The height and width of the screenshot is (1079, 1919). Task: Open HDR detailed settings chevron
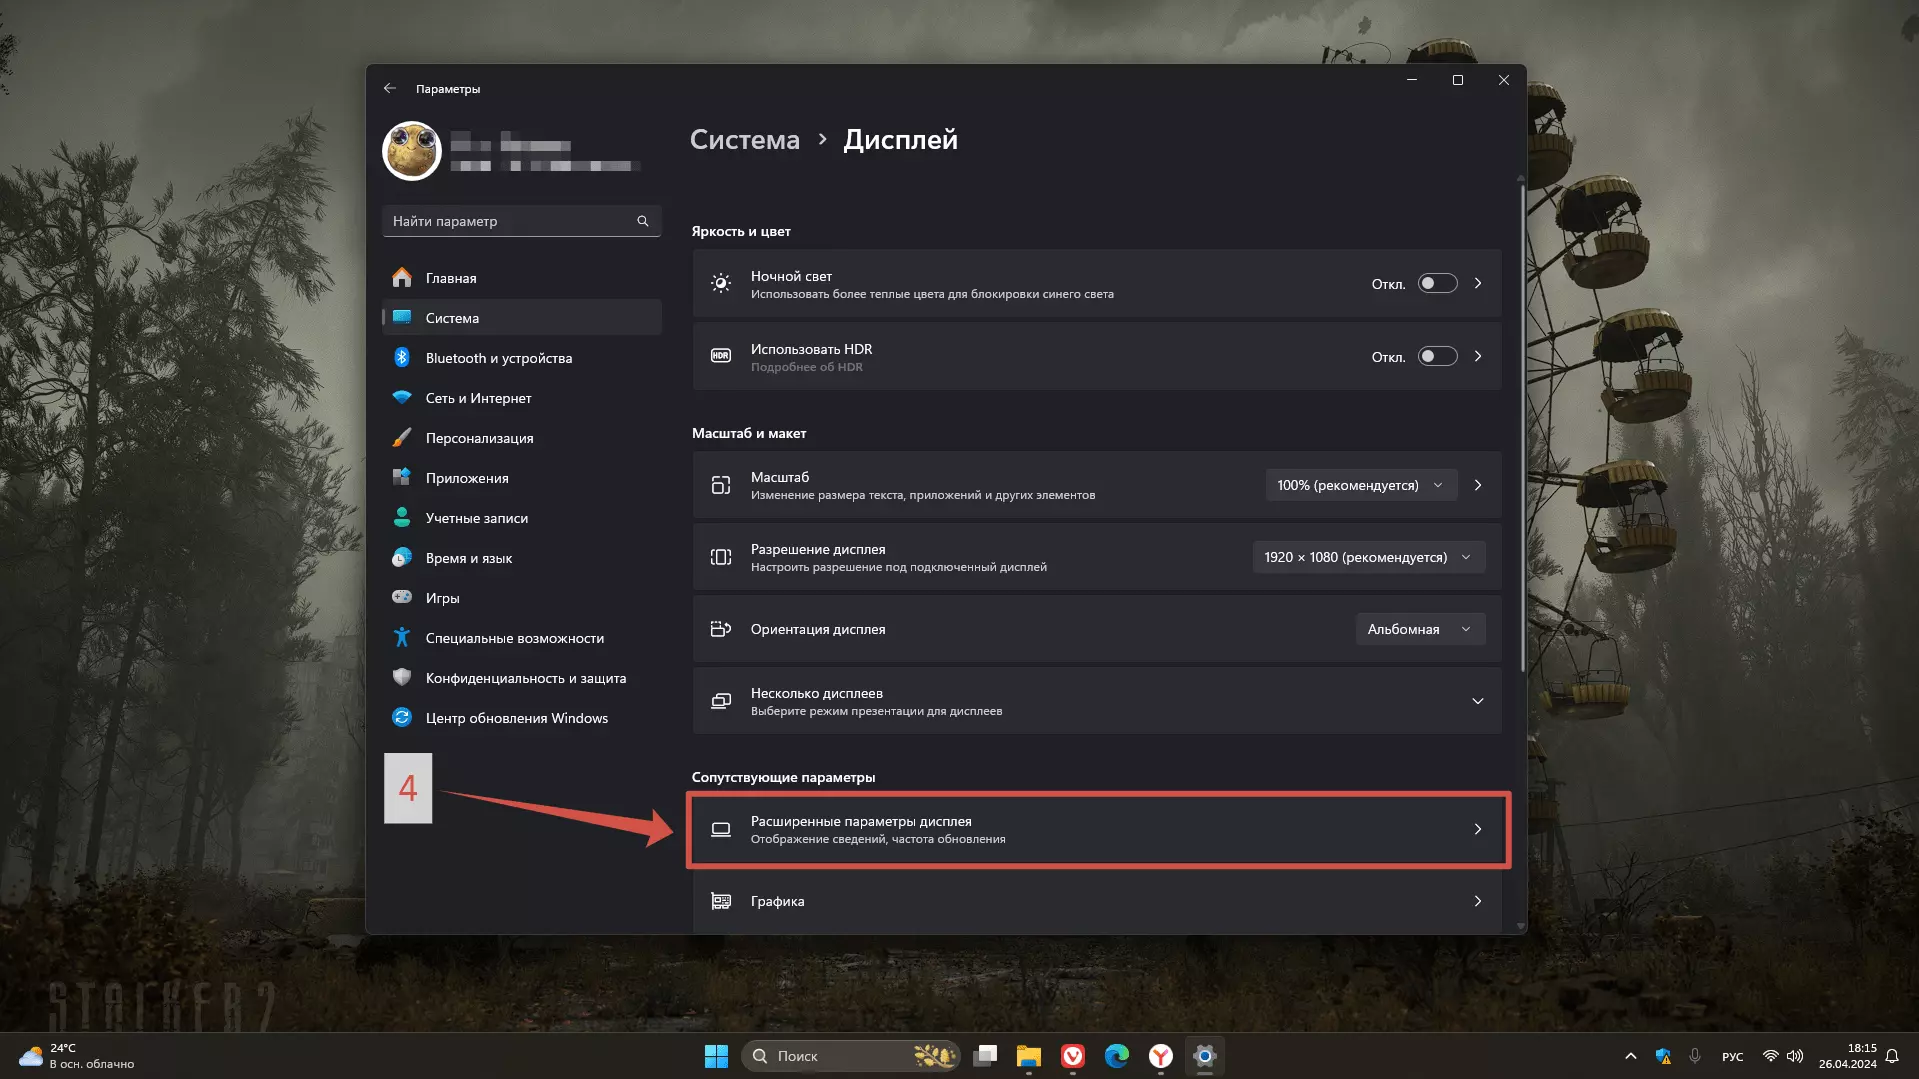[1478, 357]
